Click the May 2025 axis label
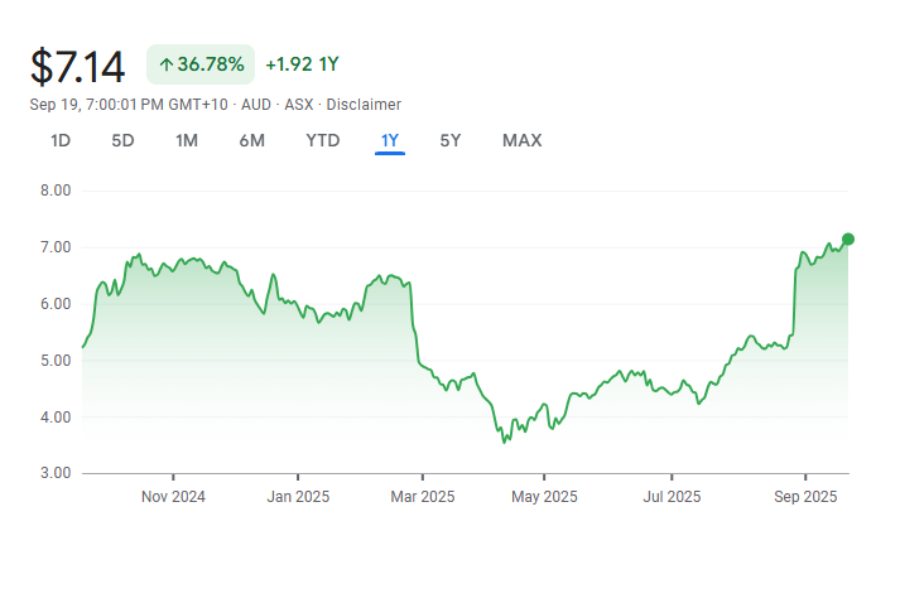The height and width of the screenshot is (600, 900). pos(545,497)
